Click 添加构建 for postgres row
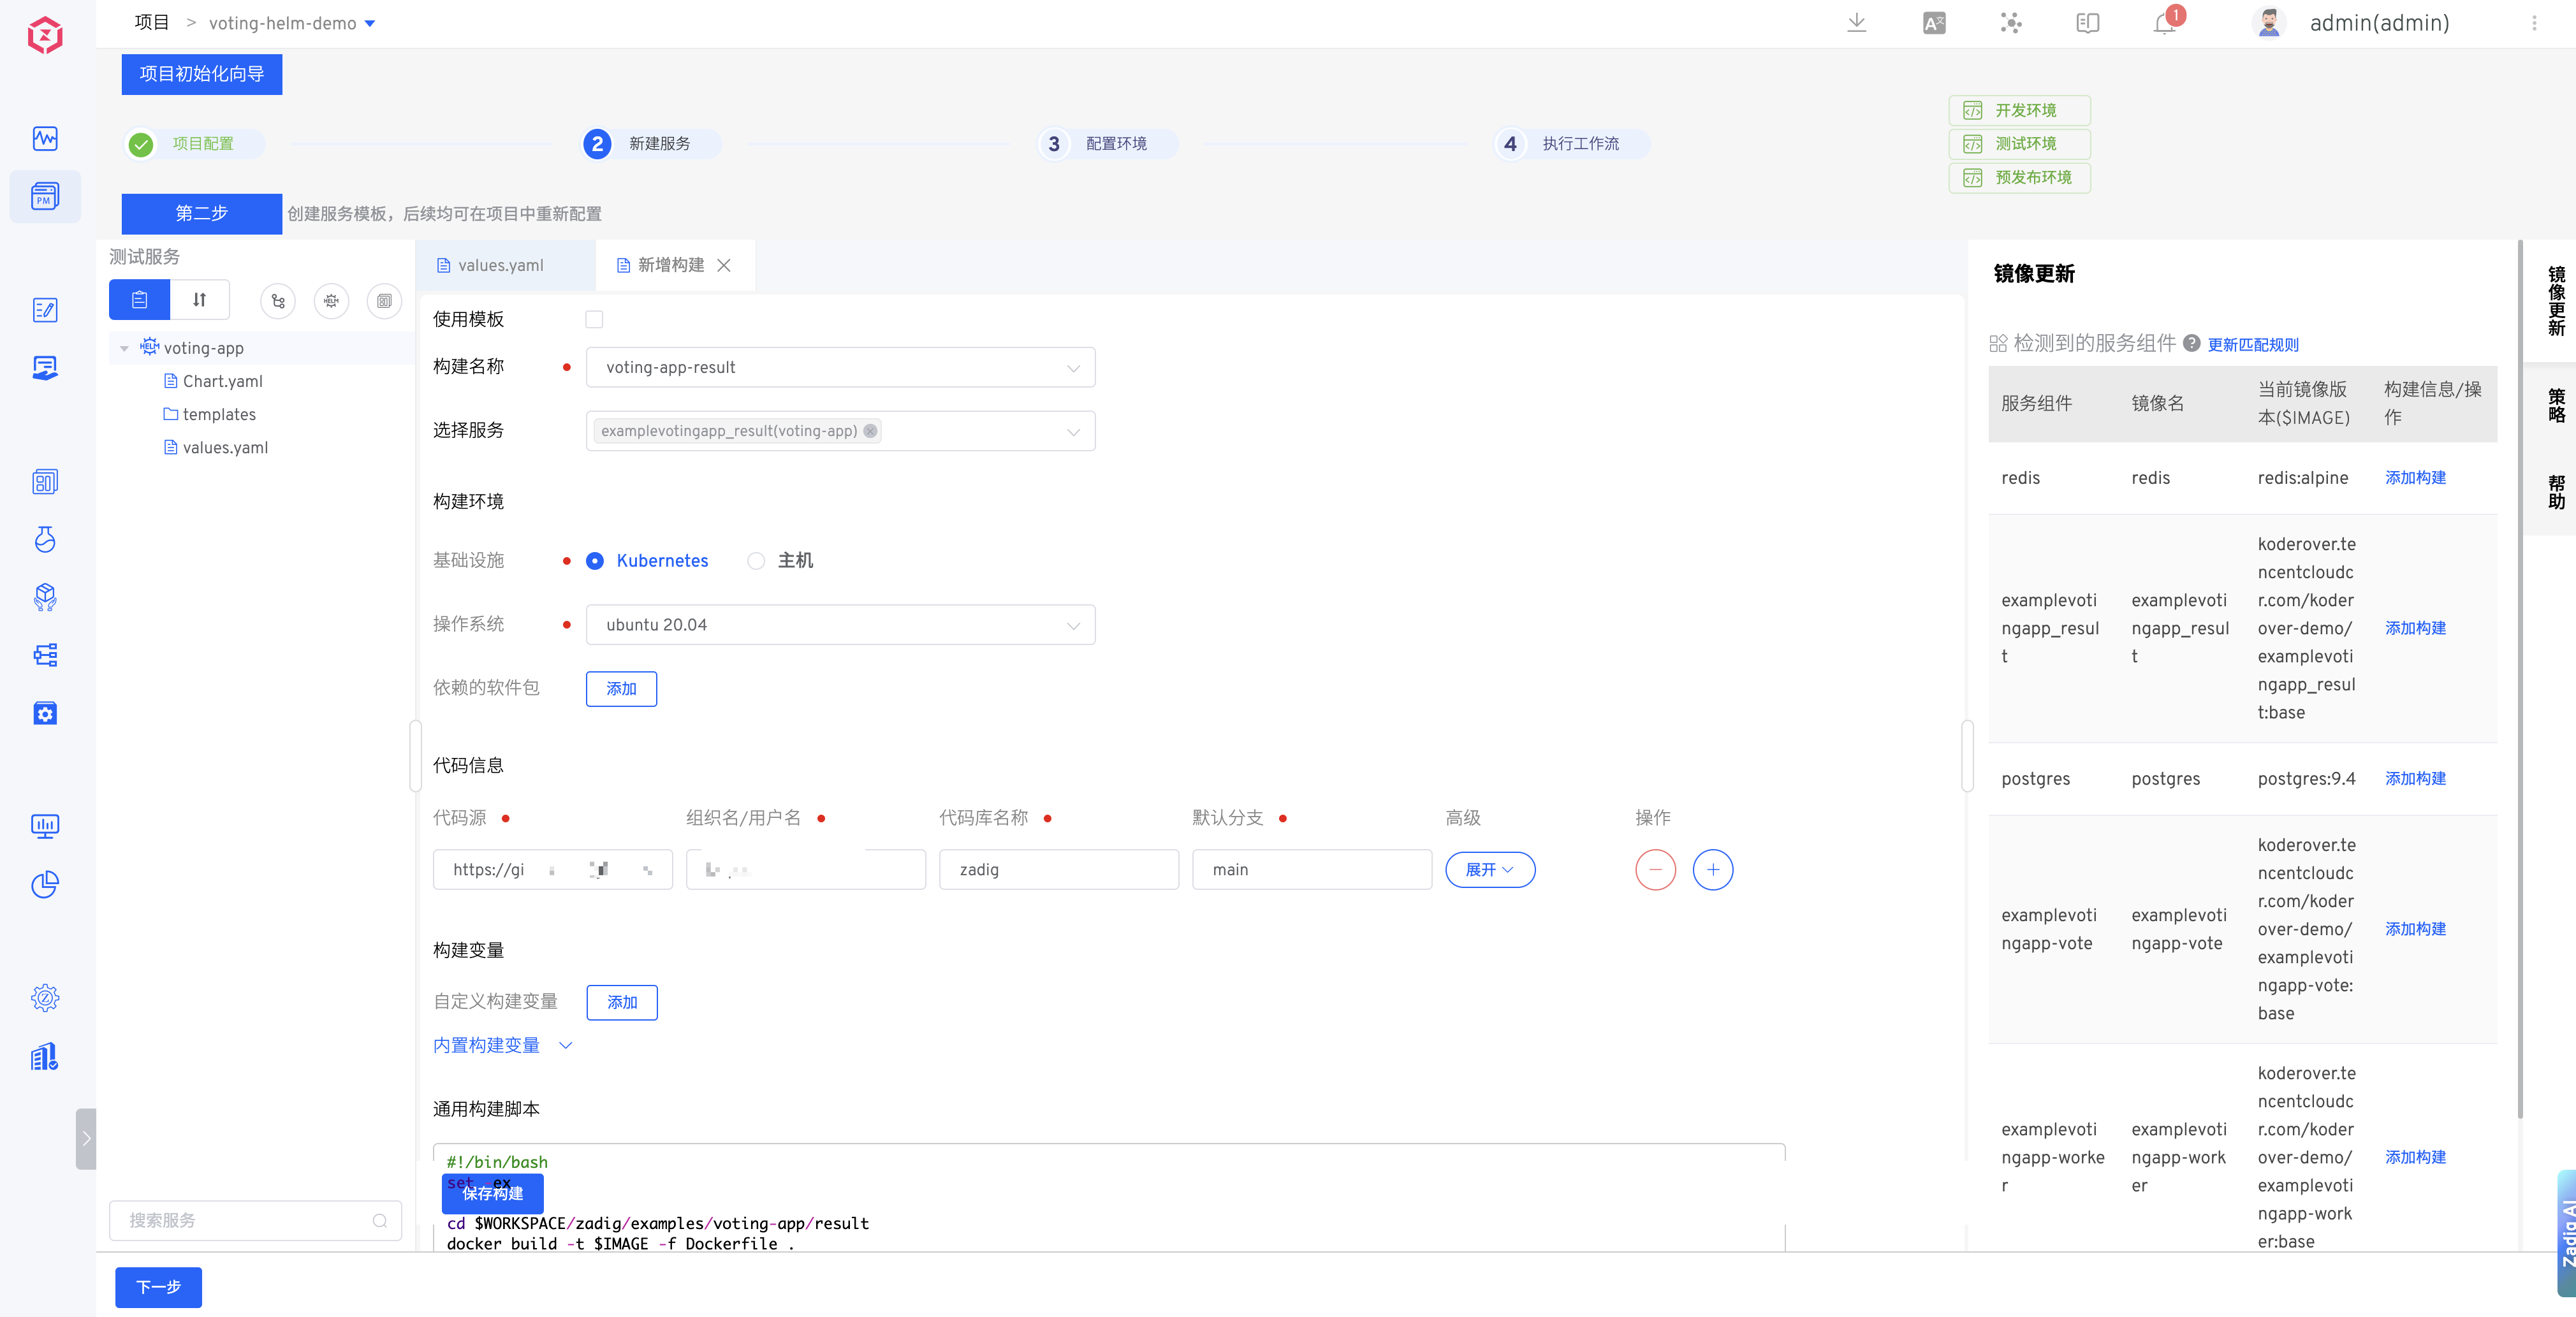Viewport: 2576px width, 1317px height. point(2415,778)
